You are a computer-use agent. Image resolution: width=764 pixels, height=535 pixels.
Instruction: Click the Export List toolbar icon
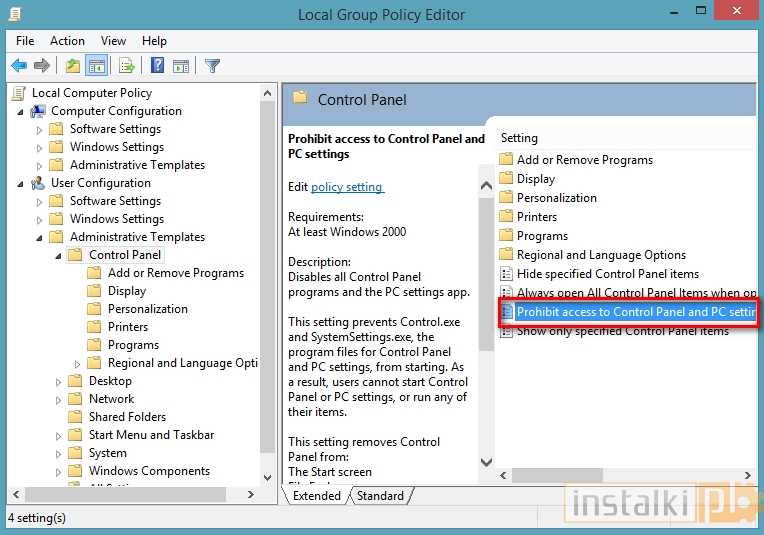coord(127,65)
